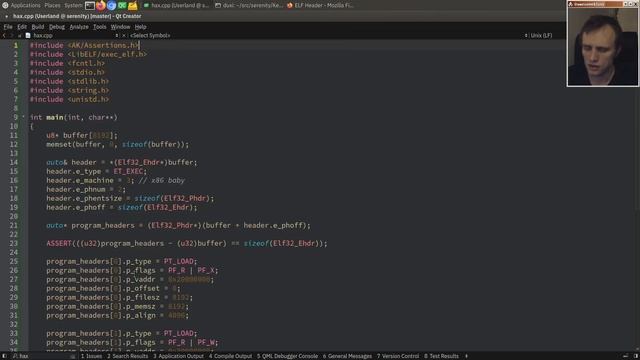Collapse the main function fold marker on line 9

[23, 117]
